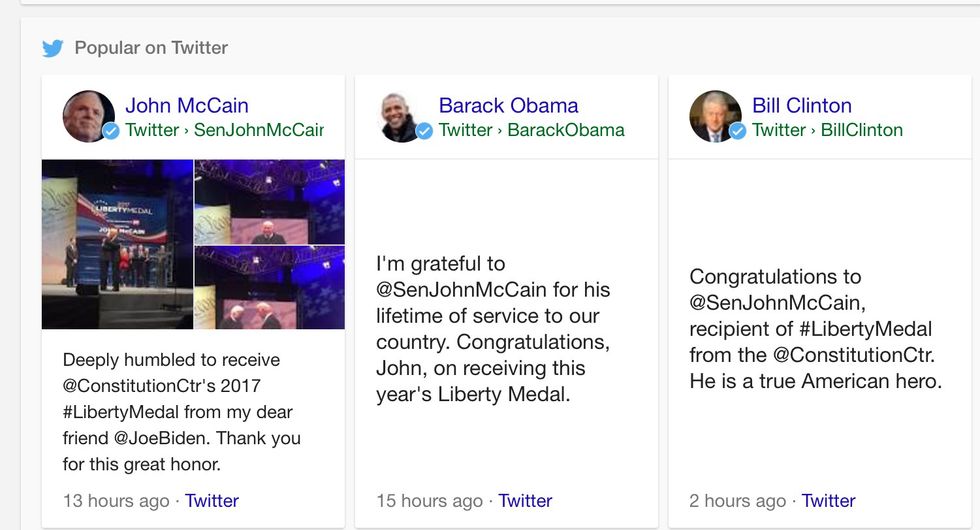Click Barack Obama's profile avatar

pos(402,115)
